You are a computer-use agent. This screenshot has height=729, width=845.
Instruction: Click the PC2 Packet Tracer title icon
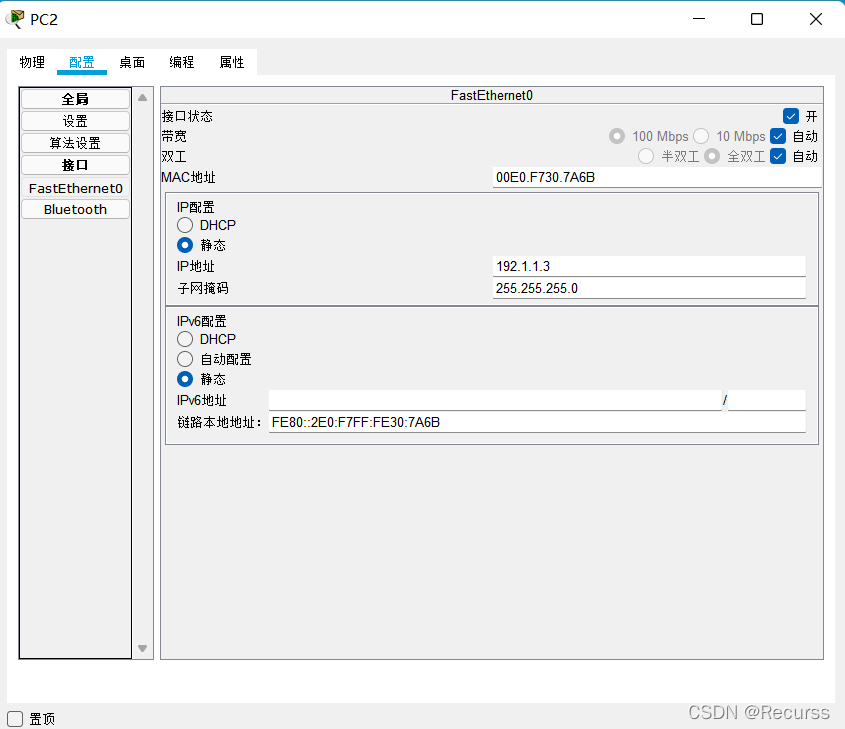[15, 19]
